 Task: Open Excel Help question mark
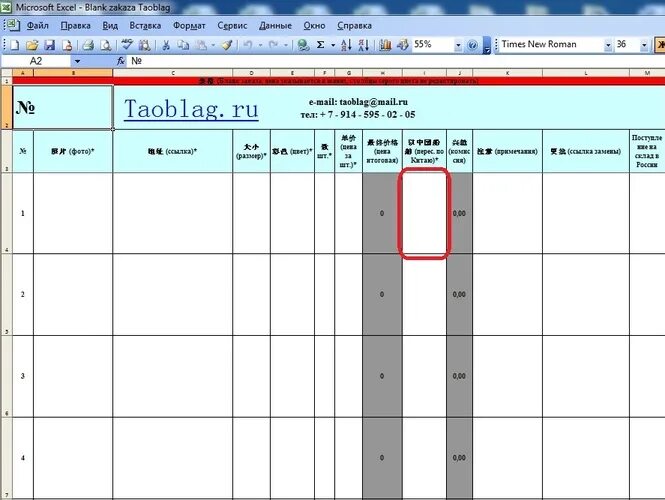(x=472, y=45)
